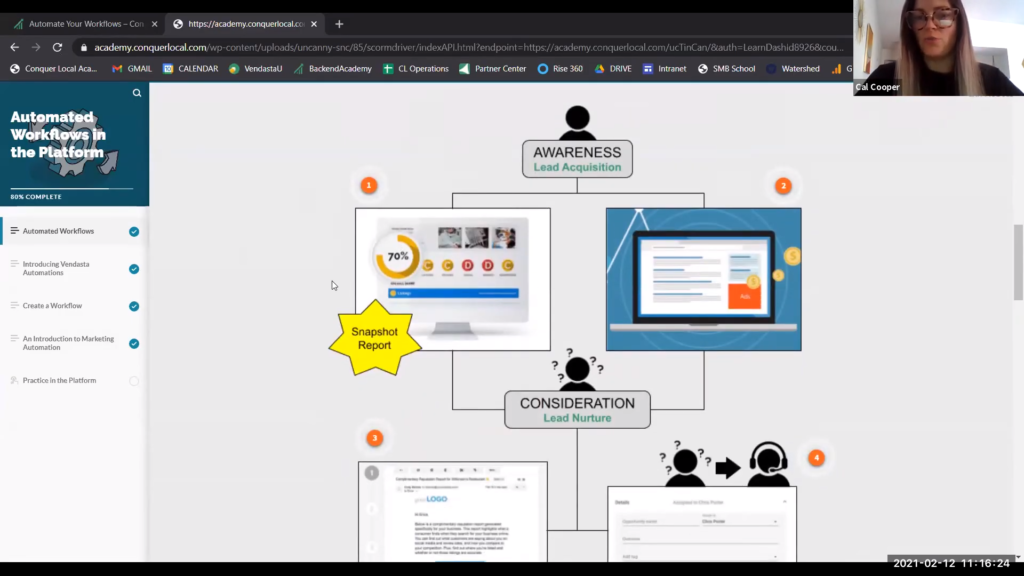Open Automated Workflows lesson
This screenshot has height=576, width=1024.
coord(58,231)
